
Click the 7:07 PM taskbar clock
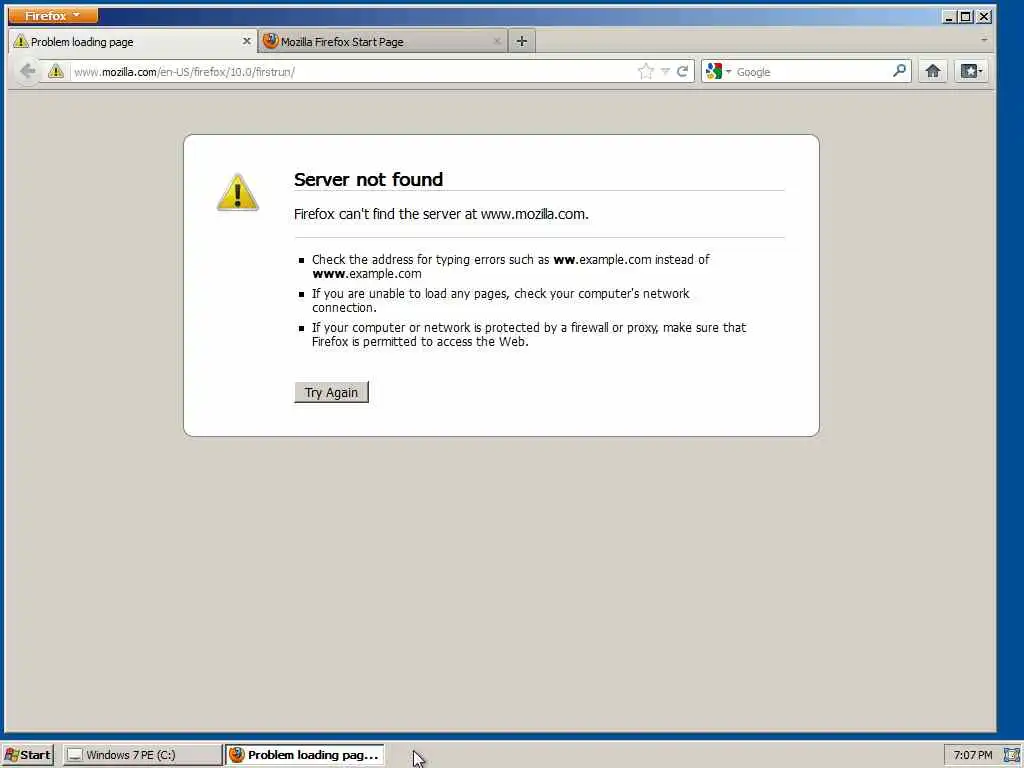pyautogui.click(x=972, y=755)
